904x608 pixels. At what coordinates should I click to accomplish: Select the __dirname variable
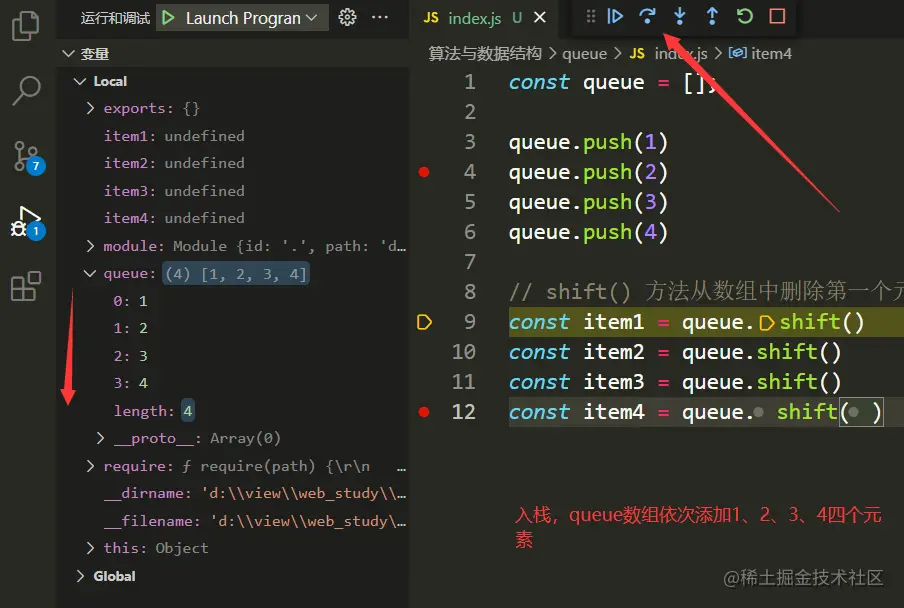[x=255, y=493]
